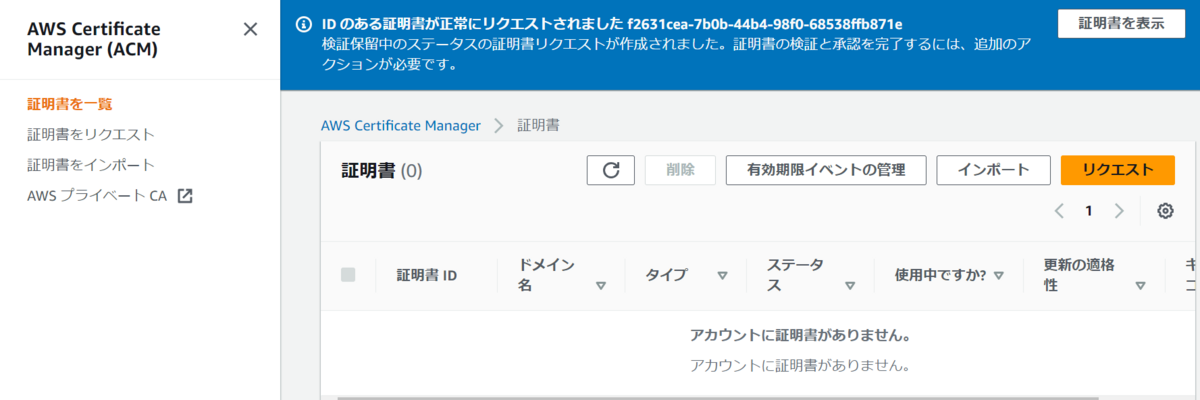
Task: Click the refresh certificates icon button
Action: click(x=611, y=170)
